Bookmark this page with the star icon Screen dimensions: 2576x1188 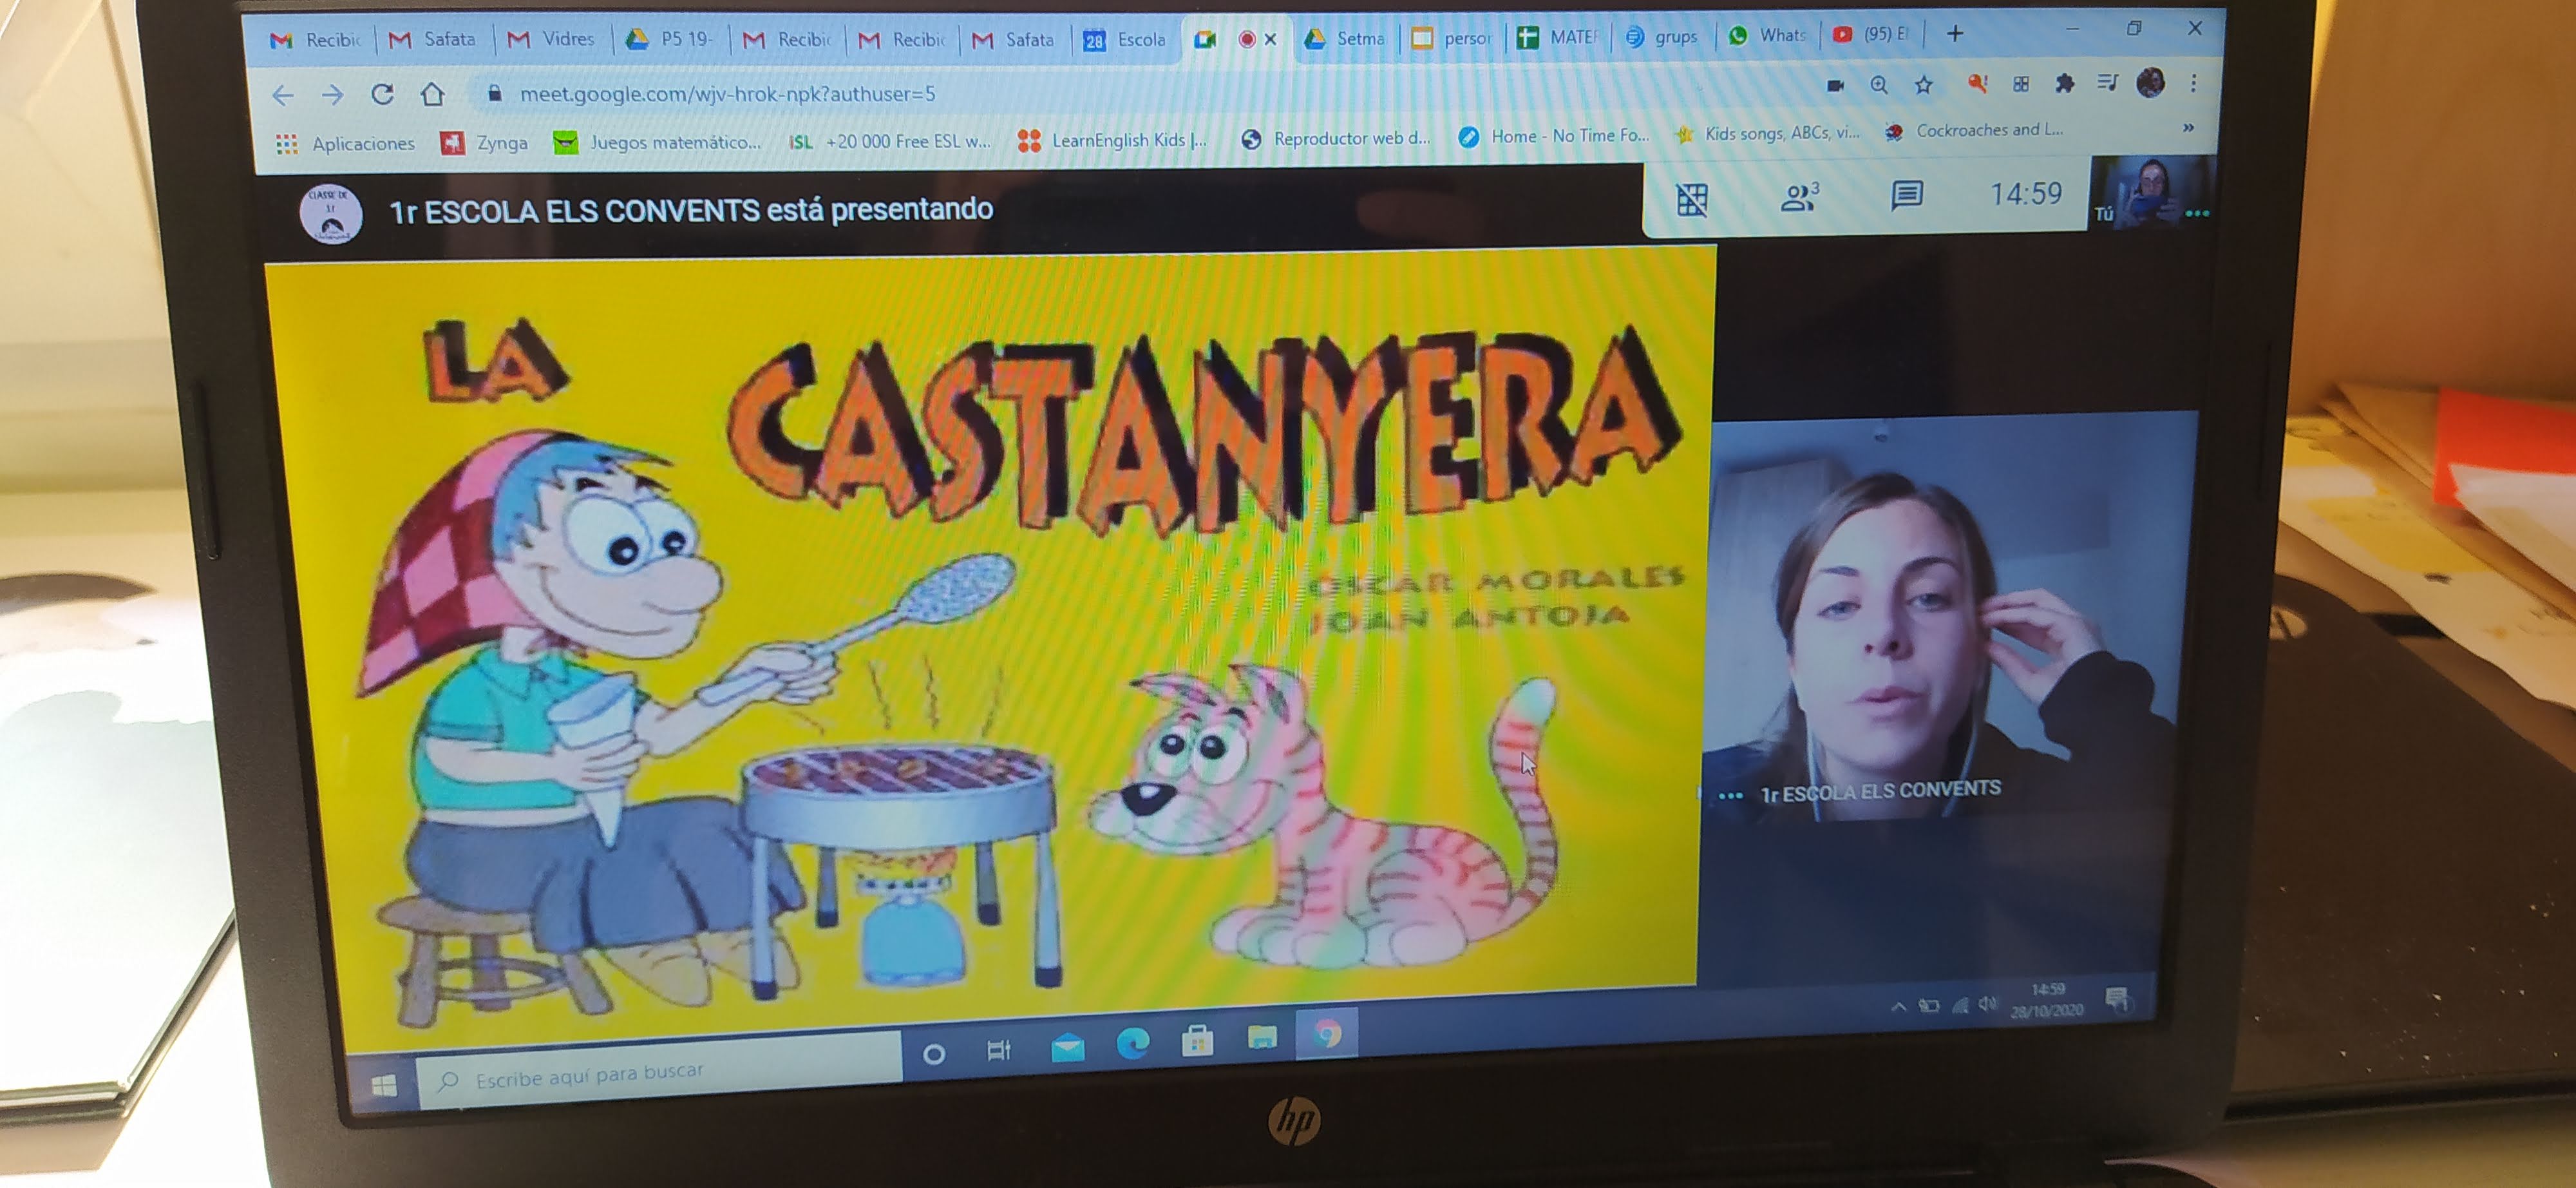click(x=1923, y=85)
